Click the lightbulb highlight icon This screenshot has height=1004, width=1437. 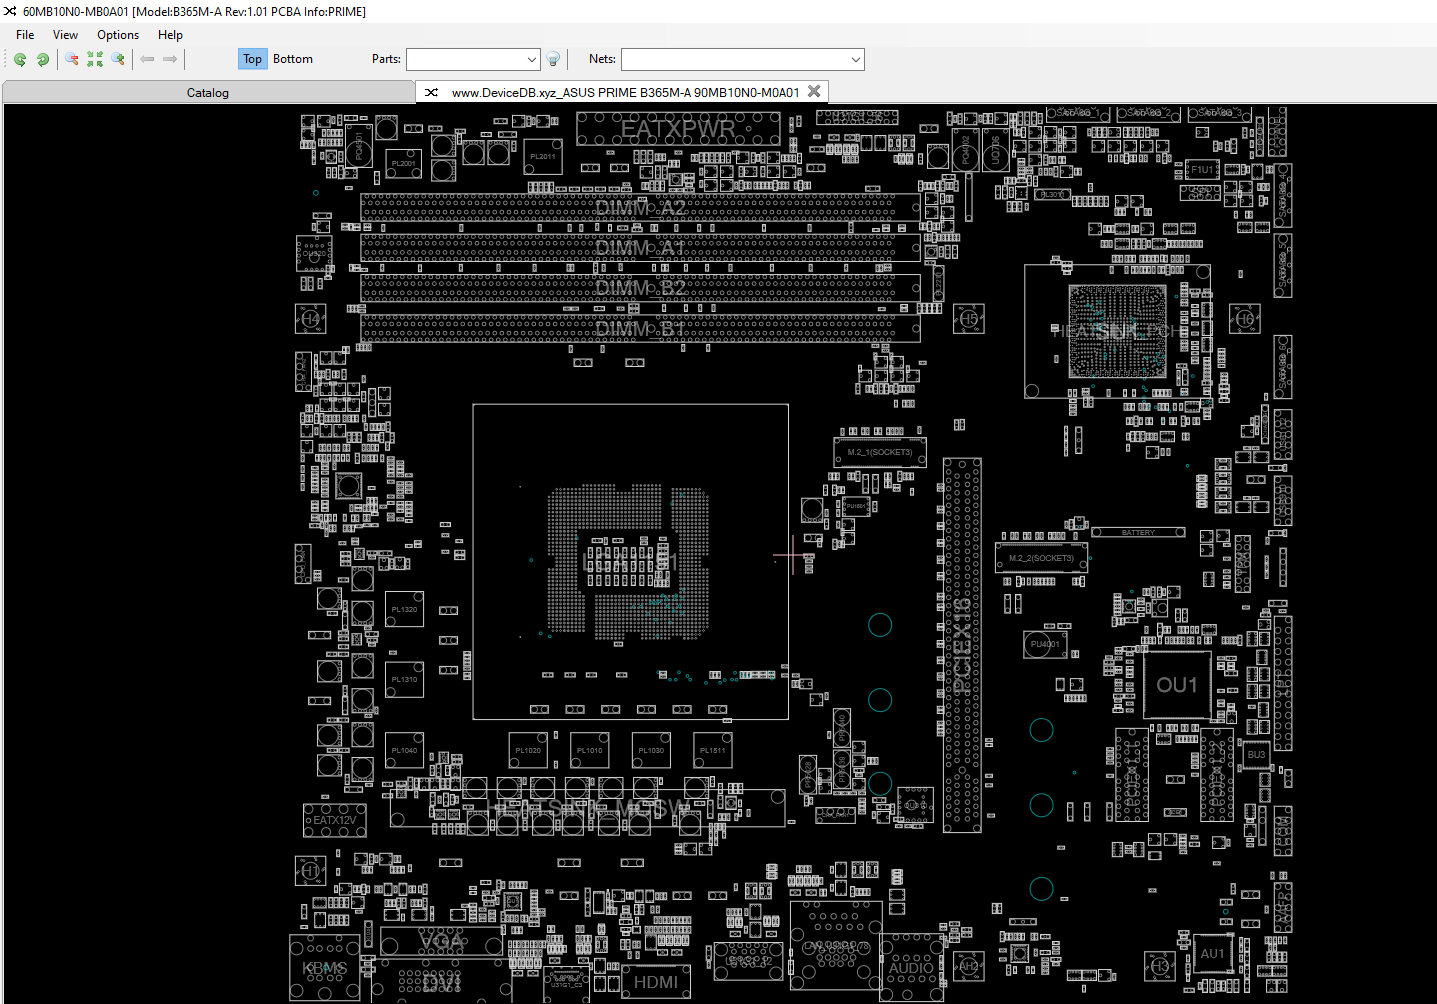[553, 60]
